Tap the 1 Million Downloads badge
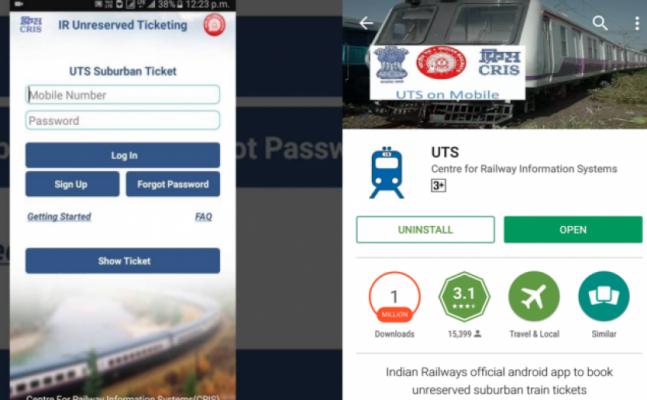Screen dimensions: 647x400 coord(394,297)
